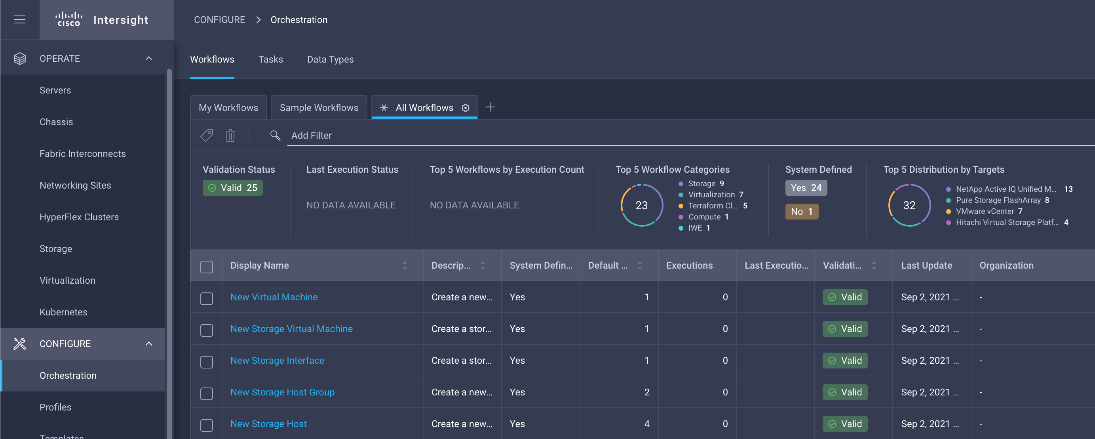Viewport: 1095px width, 439px height.
Task: Go to Networking Sites in sidebar
Action: coord(75,186)
